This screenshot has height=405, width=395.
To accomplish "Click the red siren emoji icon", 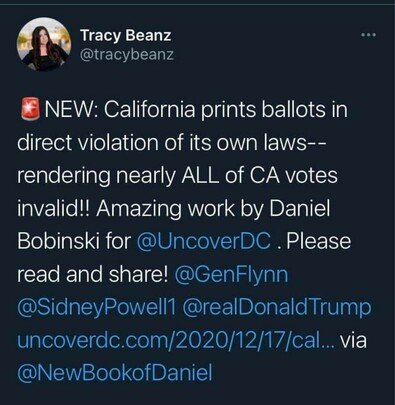I will (30, 109).
